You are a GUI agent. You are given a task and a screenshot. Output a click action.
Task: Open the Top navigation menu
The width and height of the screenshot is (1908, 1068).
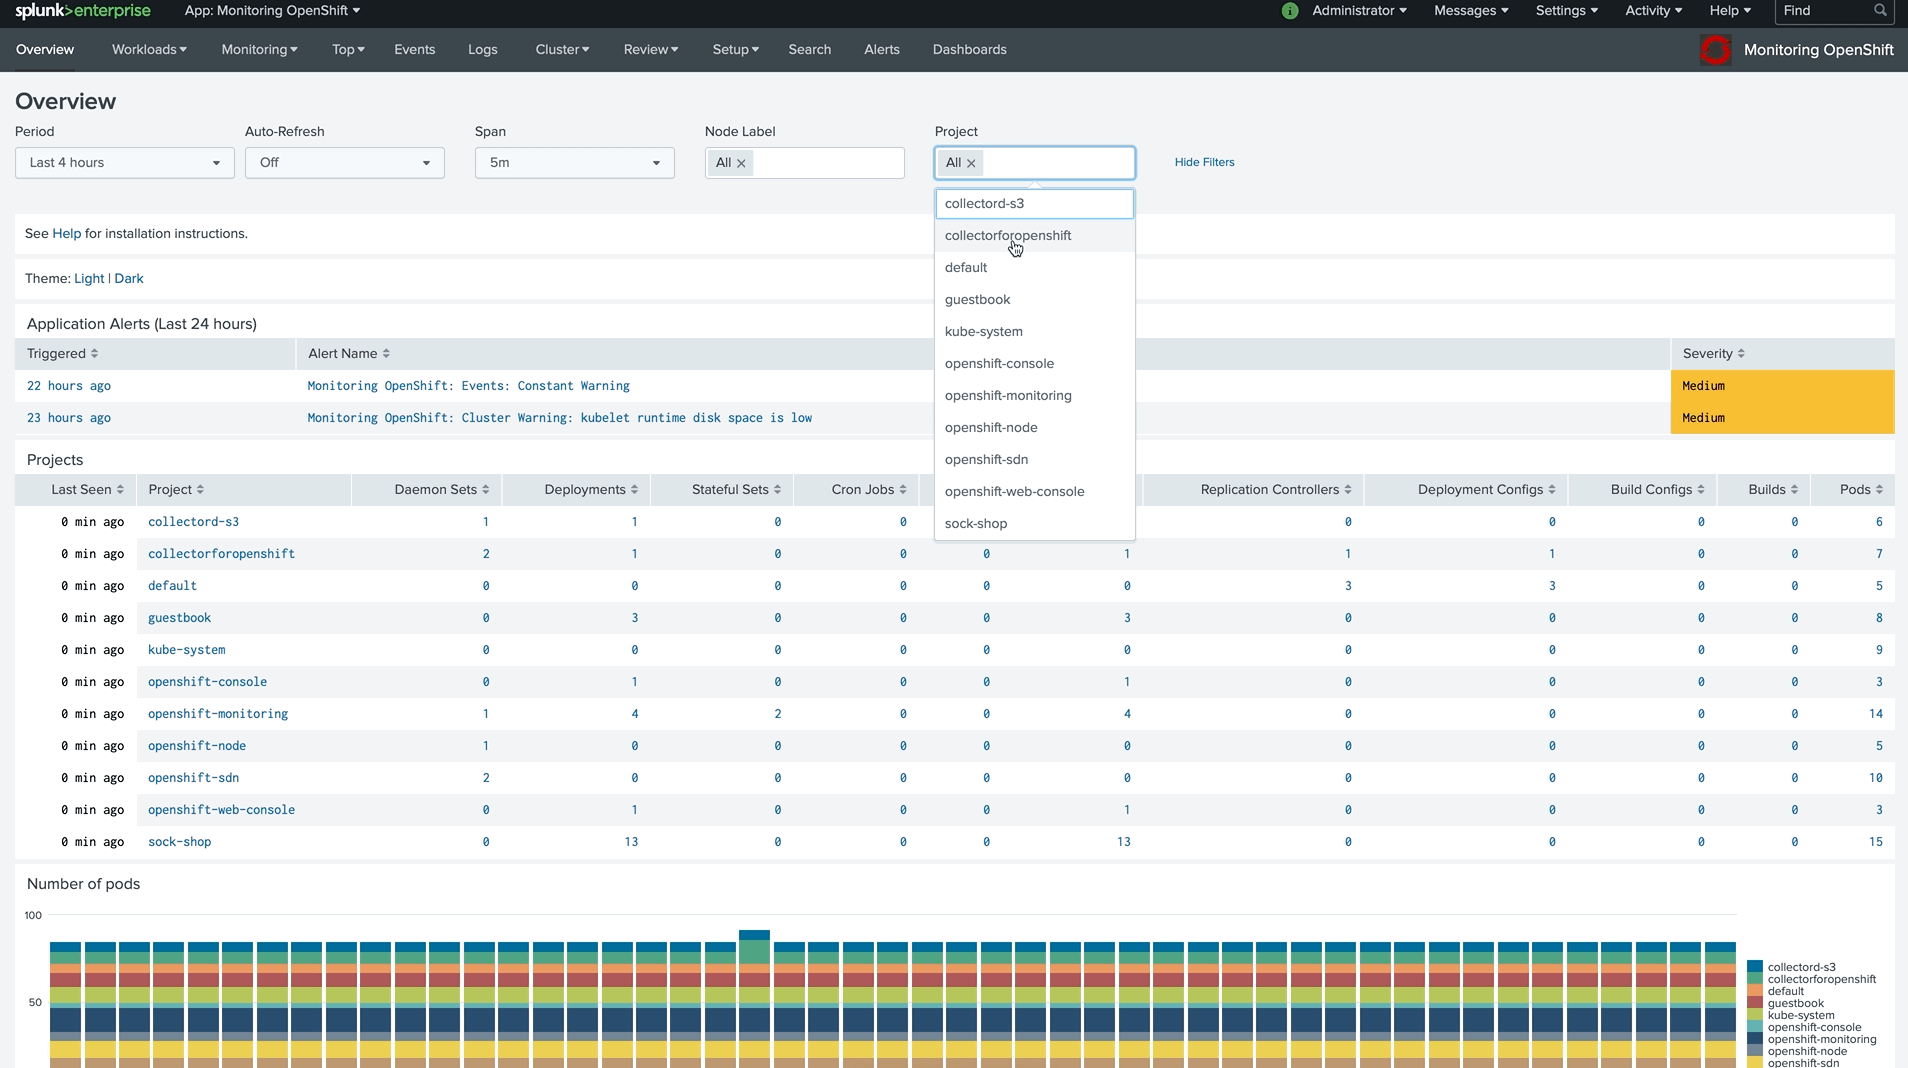pos(348,50)
